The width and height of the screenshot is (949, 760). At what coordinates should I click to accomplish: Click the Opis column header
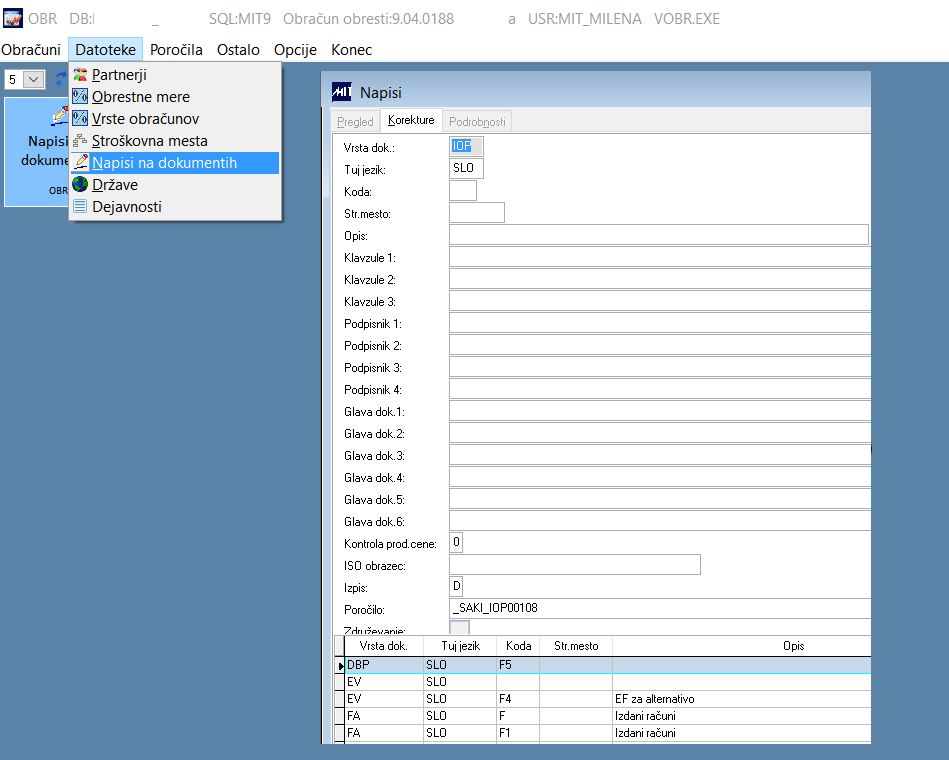pyautogui.click(x=741, y=646)
